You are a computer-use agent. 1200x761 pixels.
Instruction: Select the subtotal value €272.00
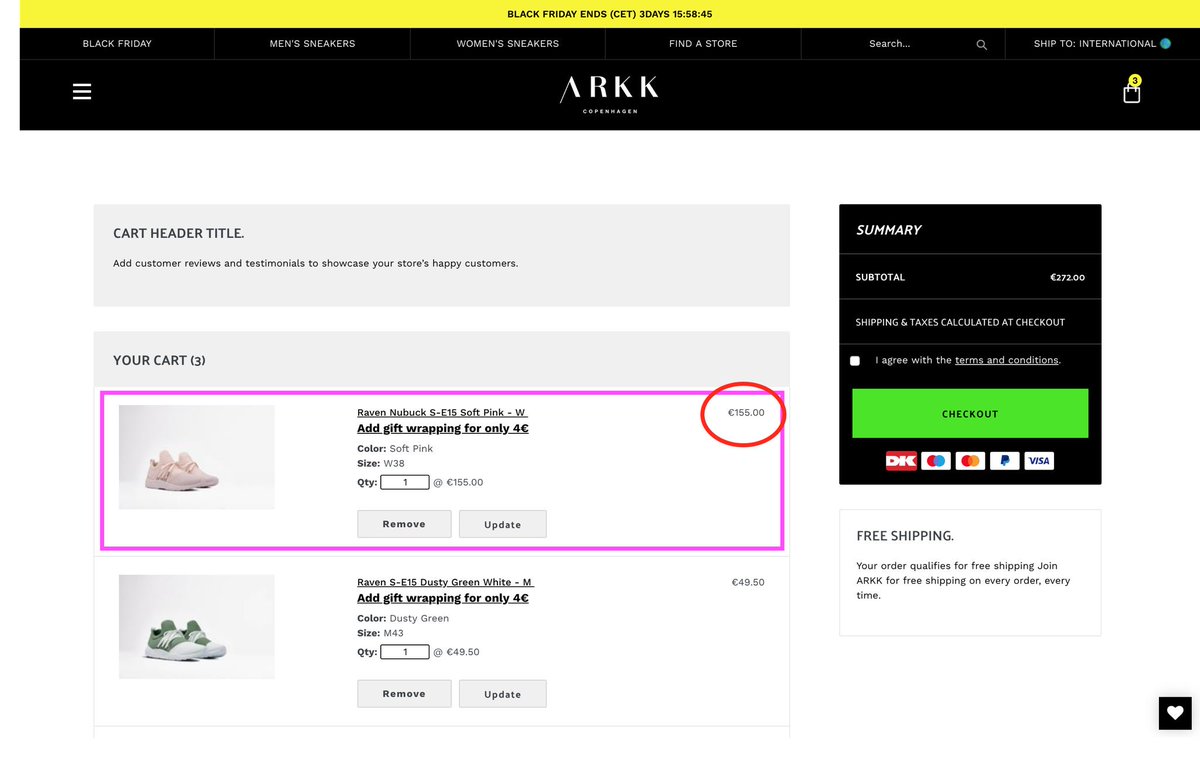click(1067, 278)
